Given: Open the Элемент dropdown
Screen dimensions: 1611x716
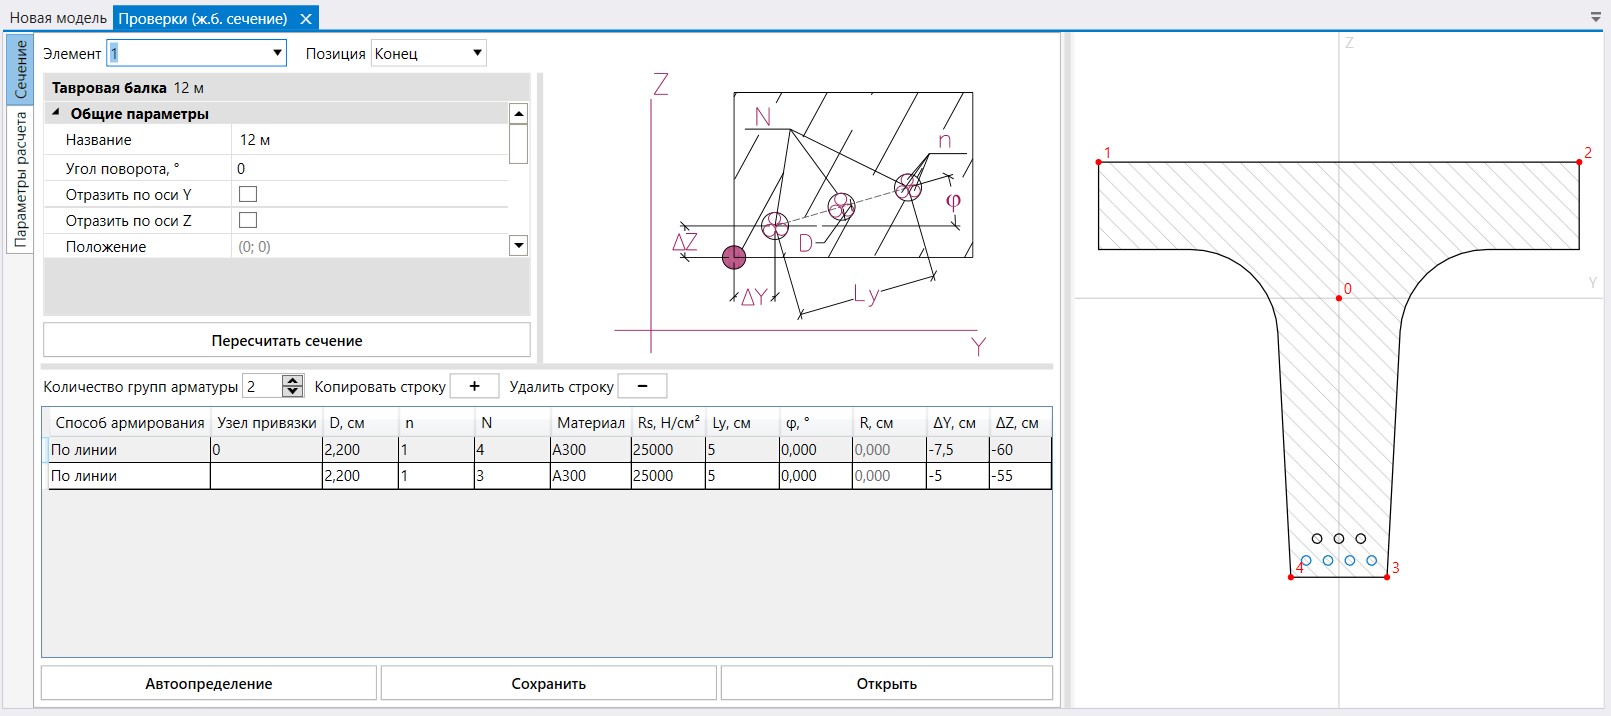Looking at the screenshot, I should coord(278,53).
